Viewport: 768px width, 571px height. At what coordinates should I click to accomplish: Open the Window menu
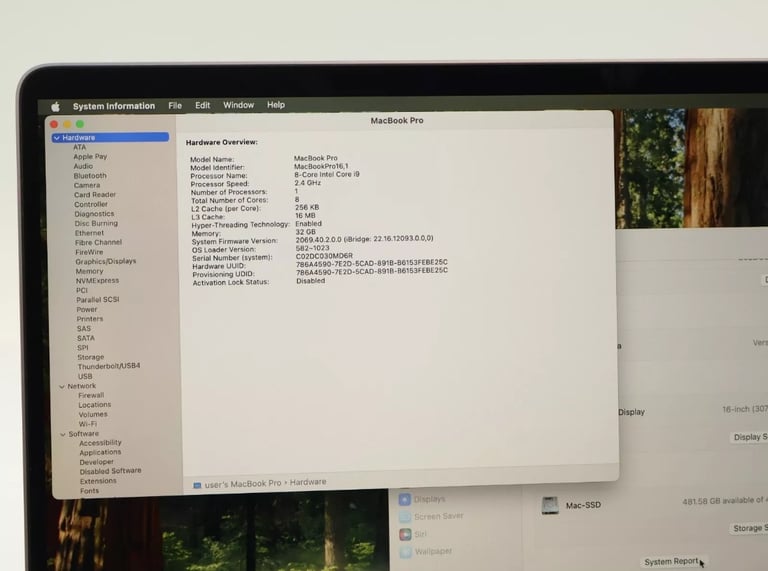coord(239,105)
